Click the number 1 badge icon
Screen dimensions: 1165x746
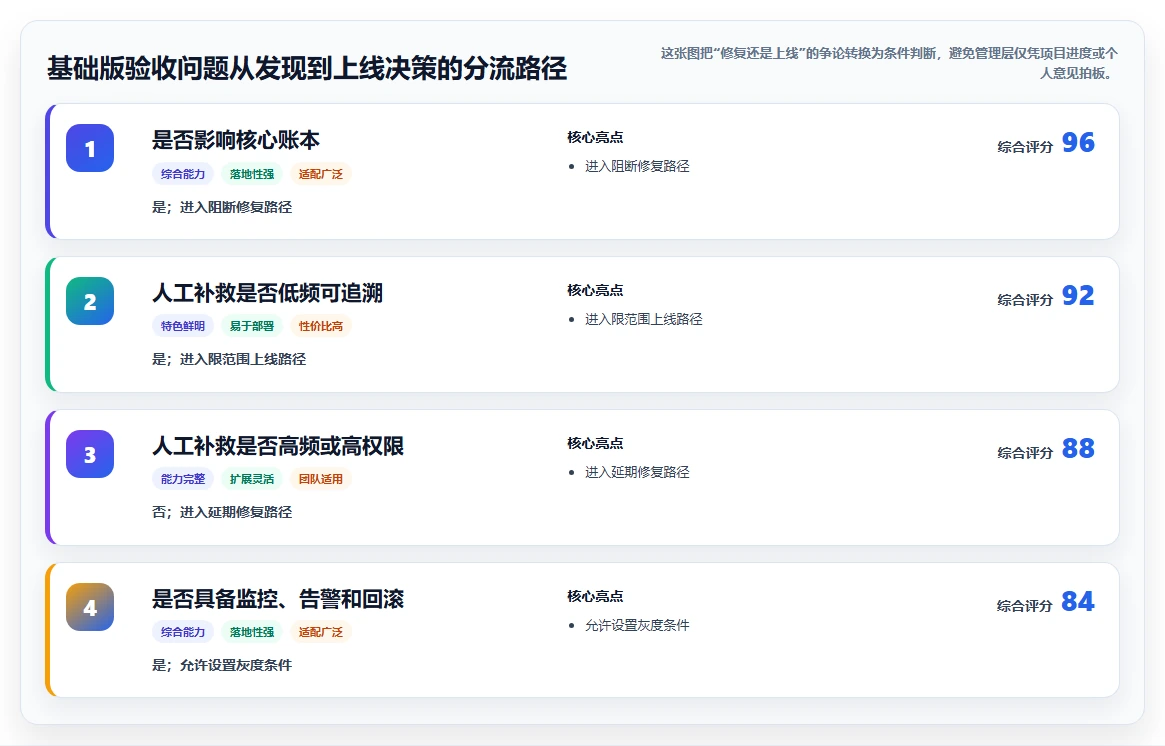tap(90, 148)
